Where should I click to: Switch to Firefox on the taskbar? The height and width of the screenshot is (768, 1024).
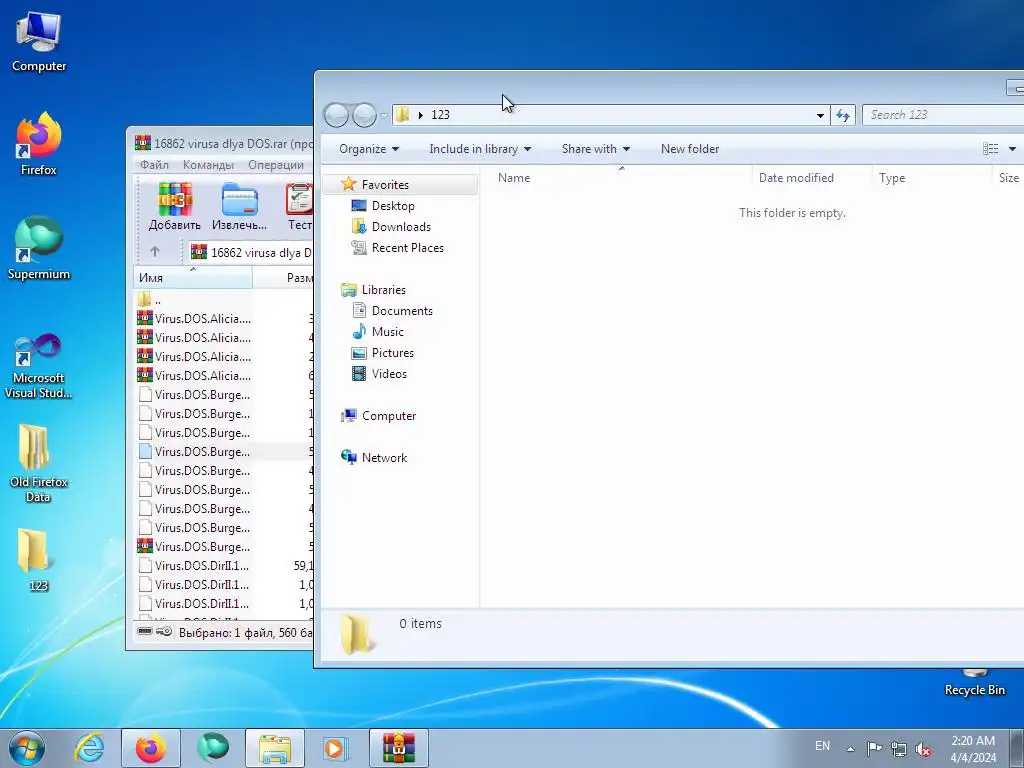pyautogui.click(x=151, y=748)
